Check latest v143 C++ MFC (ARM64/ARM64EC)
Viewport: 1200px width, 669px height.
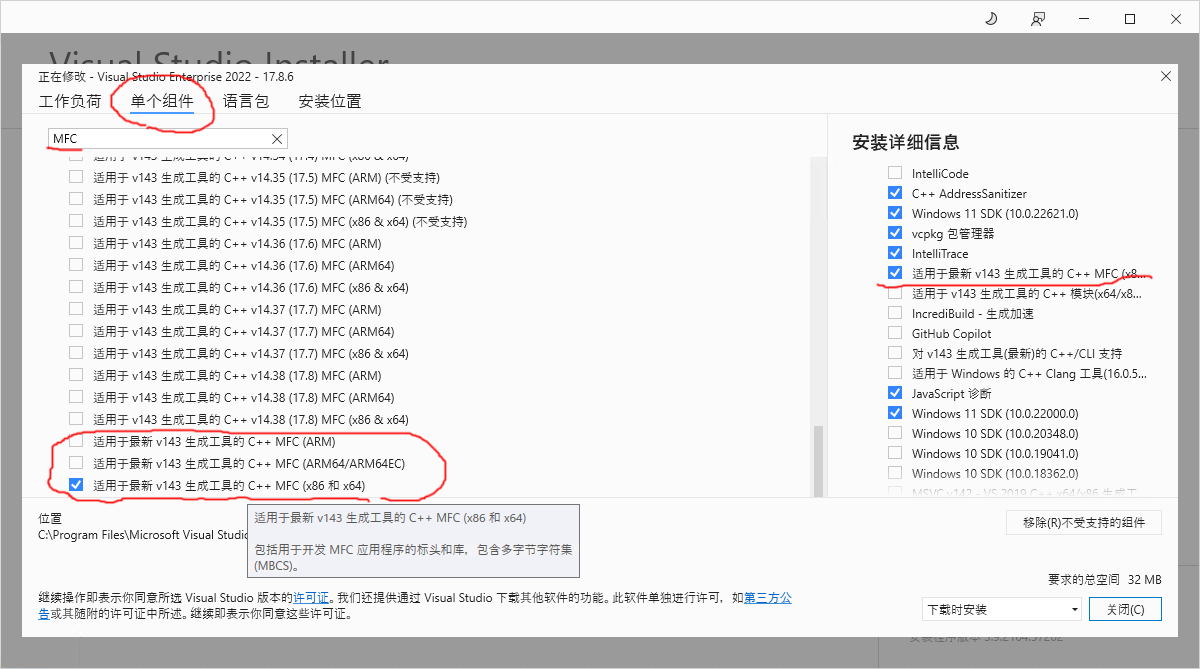[x=76, y=464]
